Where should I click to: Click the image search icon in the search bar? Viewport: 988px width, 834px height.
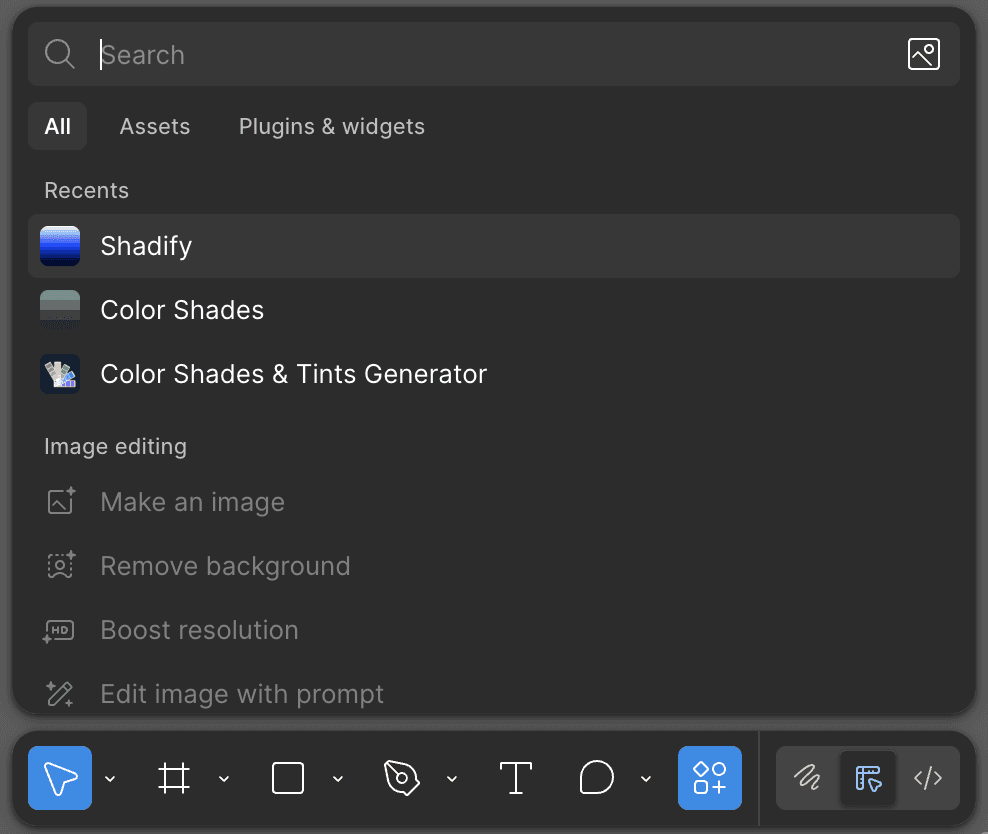924,54
